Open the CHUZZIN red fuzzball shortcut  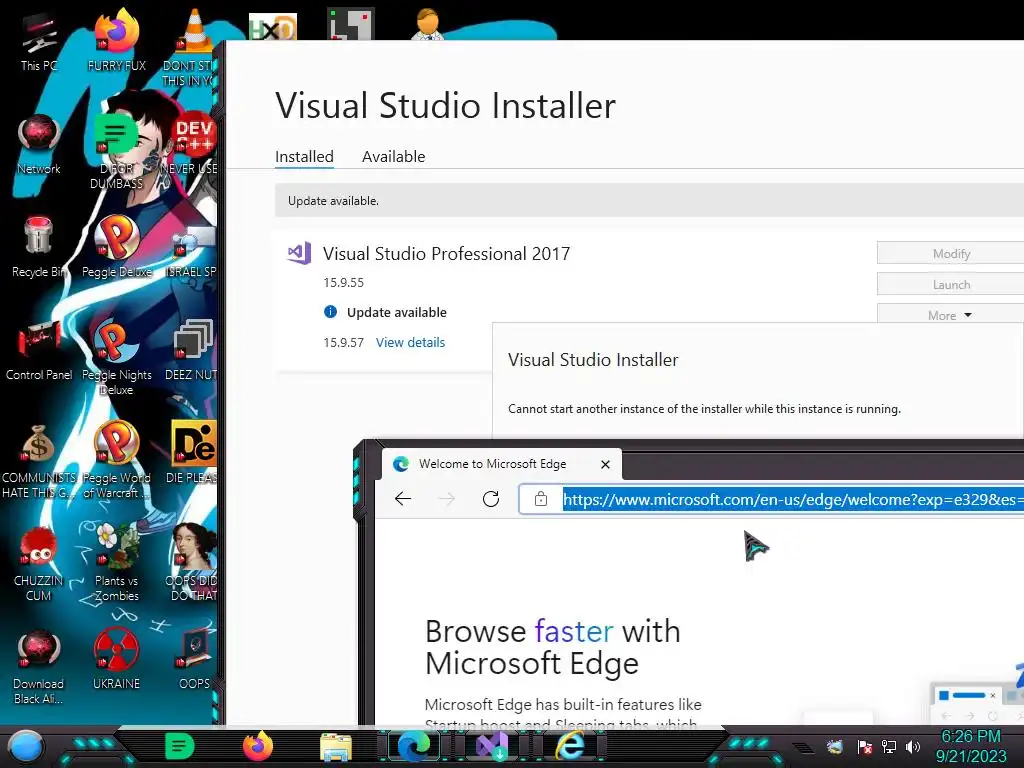pyautogui.click(x=39, y=563)
